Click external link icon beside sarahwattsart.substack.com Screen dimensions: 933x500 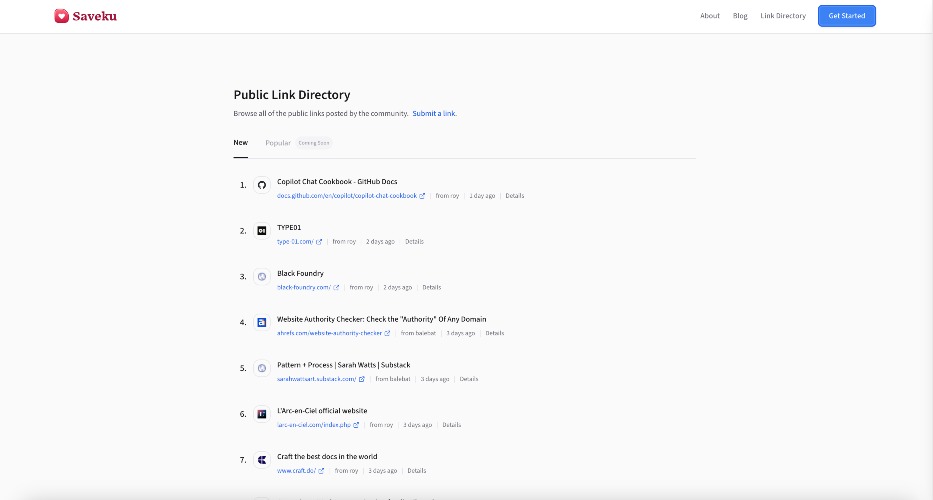(x=362, y=379)
